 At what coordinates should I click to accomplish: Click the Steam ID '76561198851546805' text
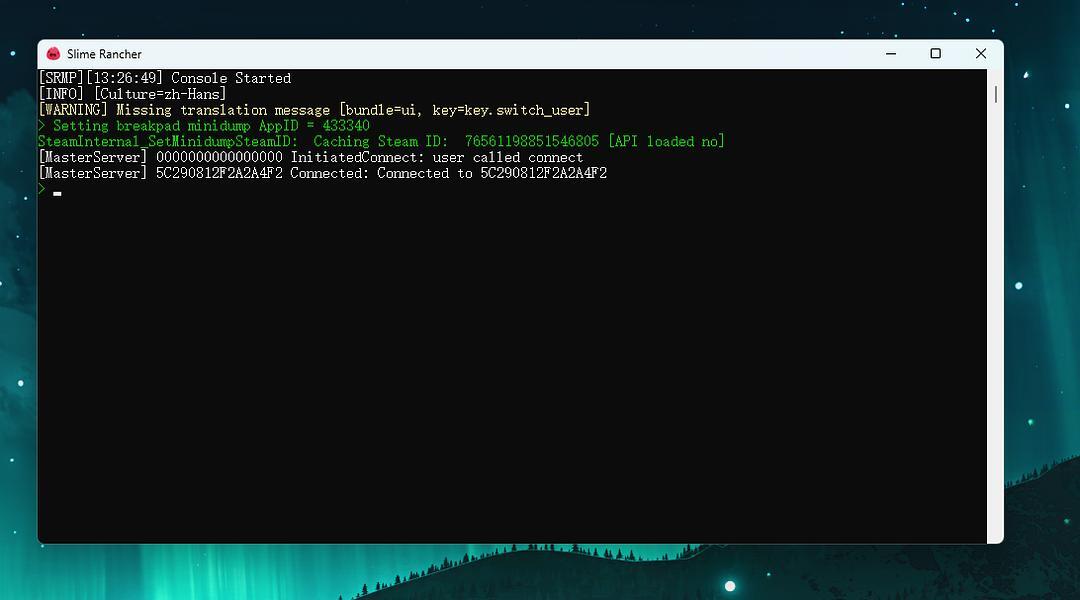(x=532, y=141)
